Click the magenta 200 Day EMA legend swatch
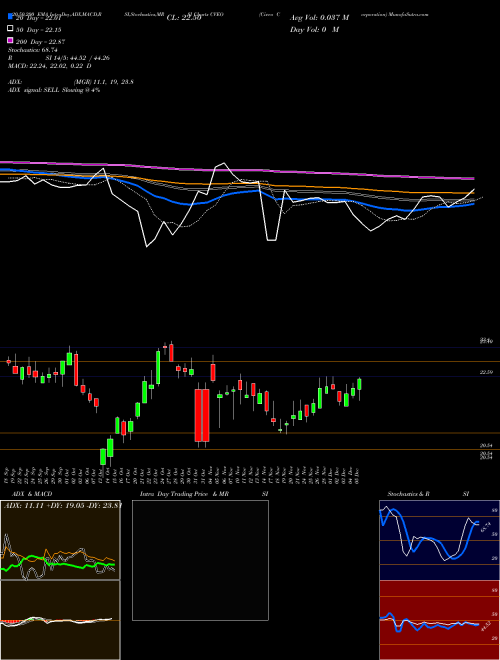Image resolution: width=500 pixels, height=660 pixels. click(x=10, y=41)
